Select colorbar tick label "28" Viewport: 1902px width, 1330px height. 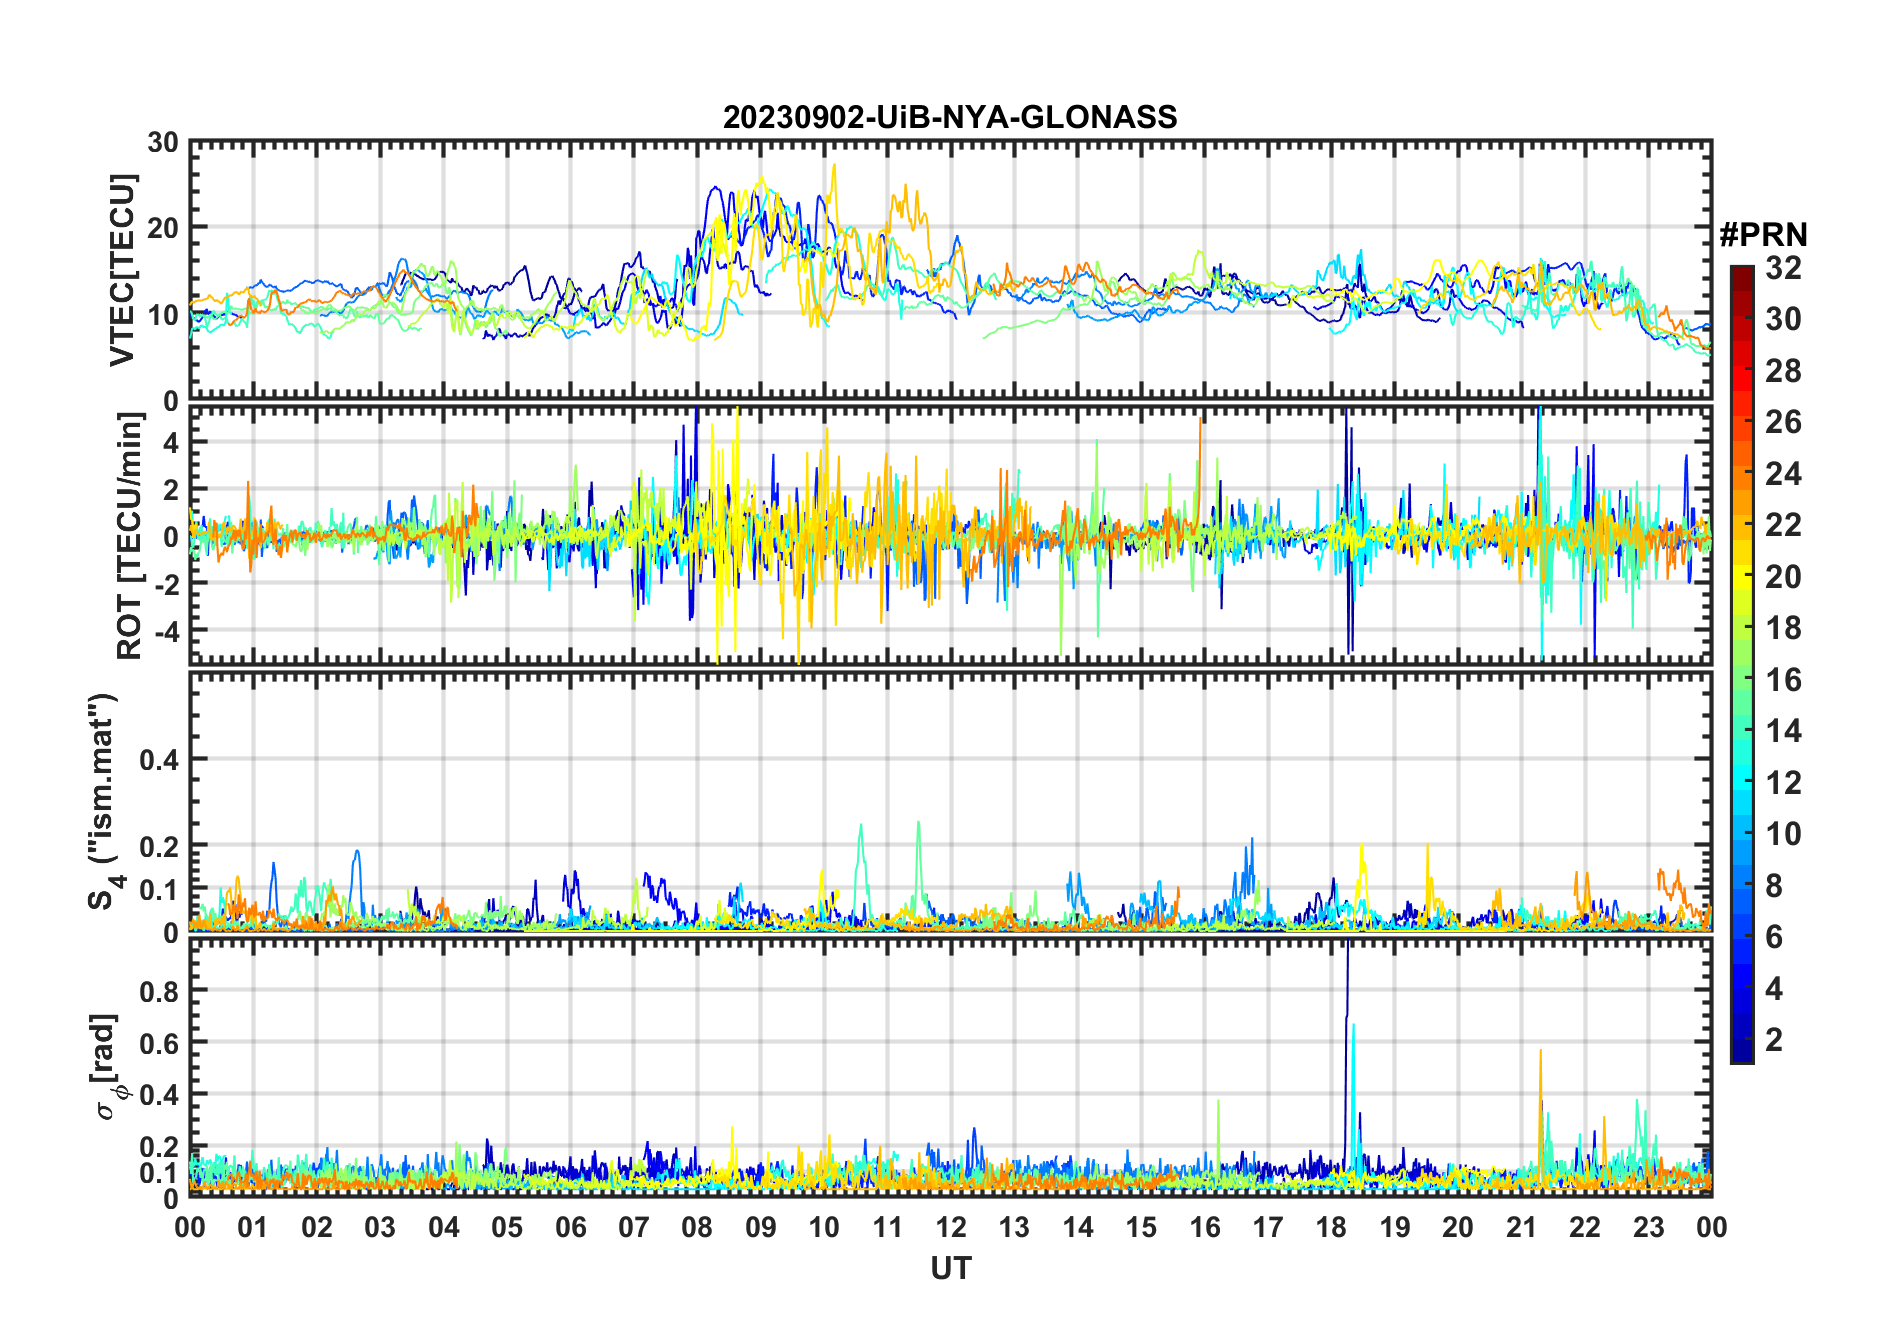pyautogui.click(x=1783, y=371)
